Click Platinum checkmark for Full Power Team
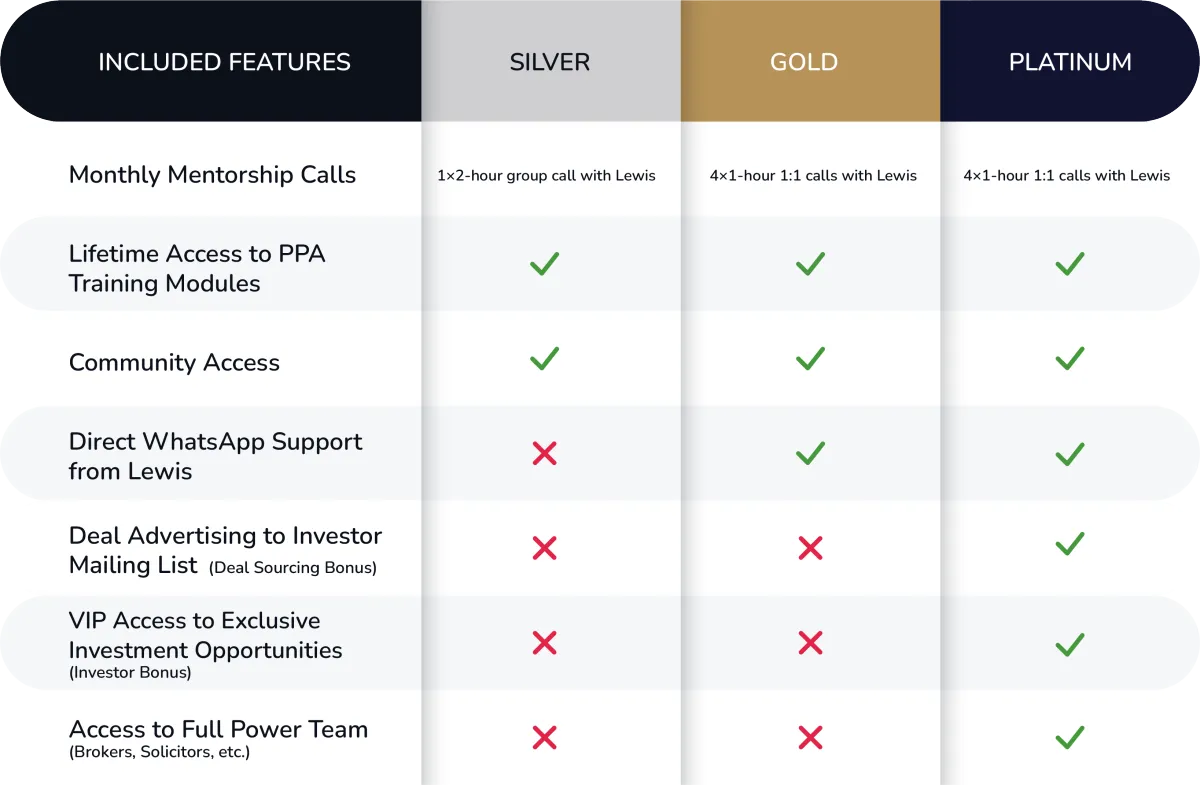The width and height of the screenshot is (1200, 785). tap(1070, 738)
